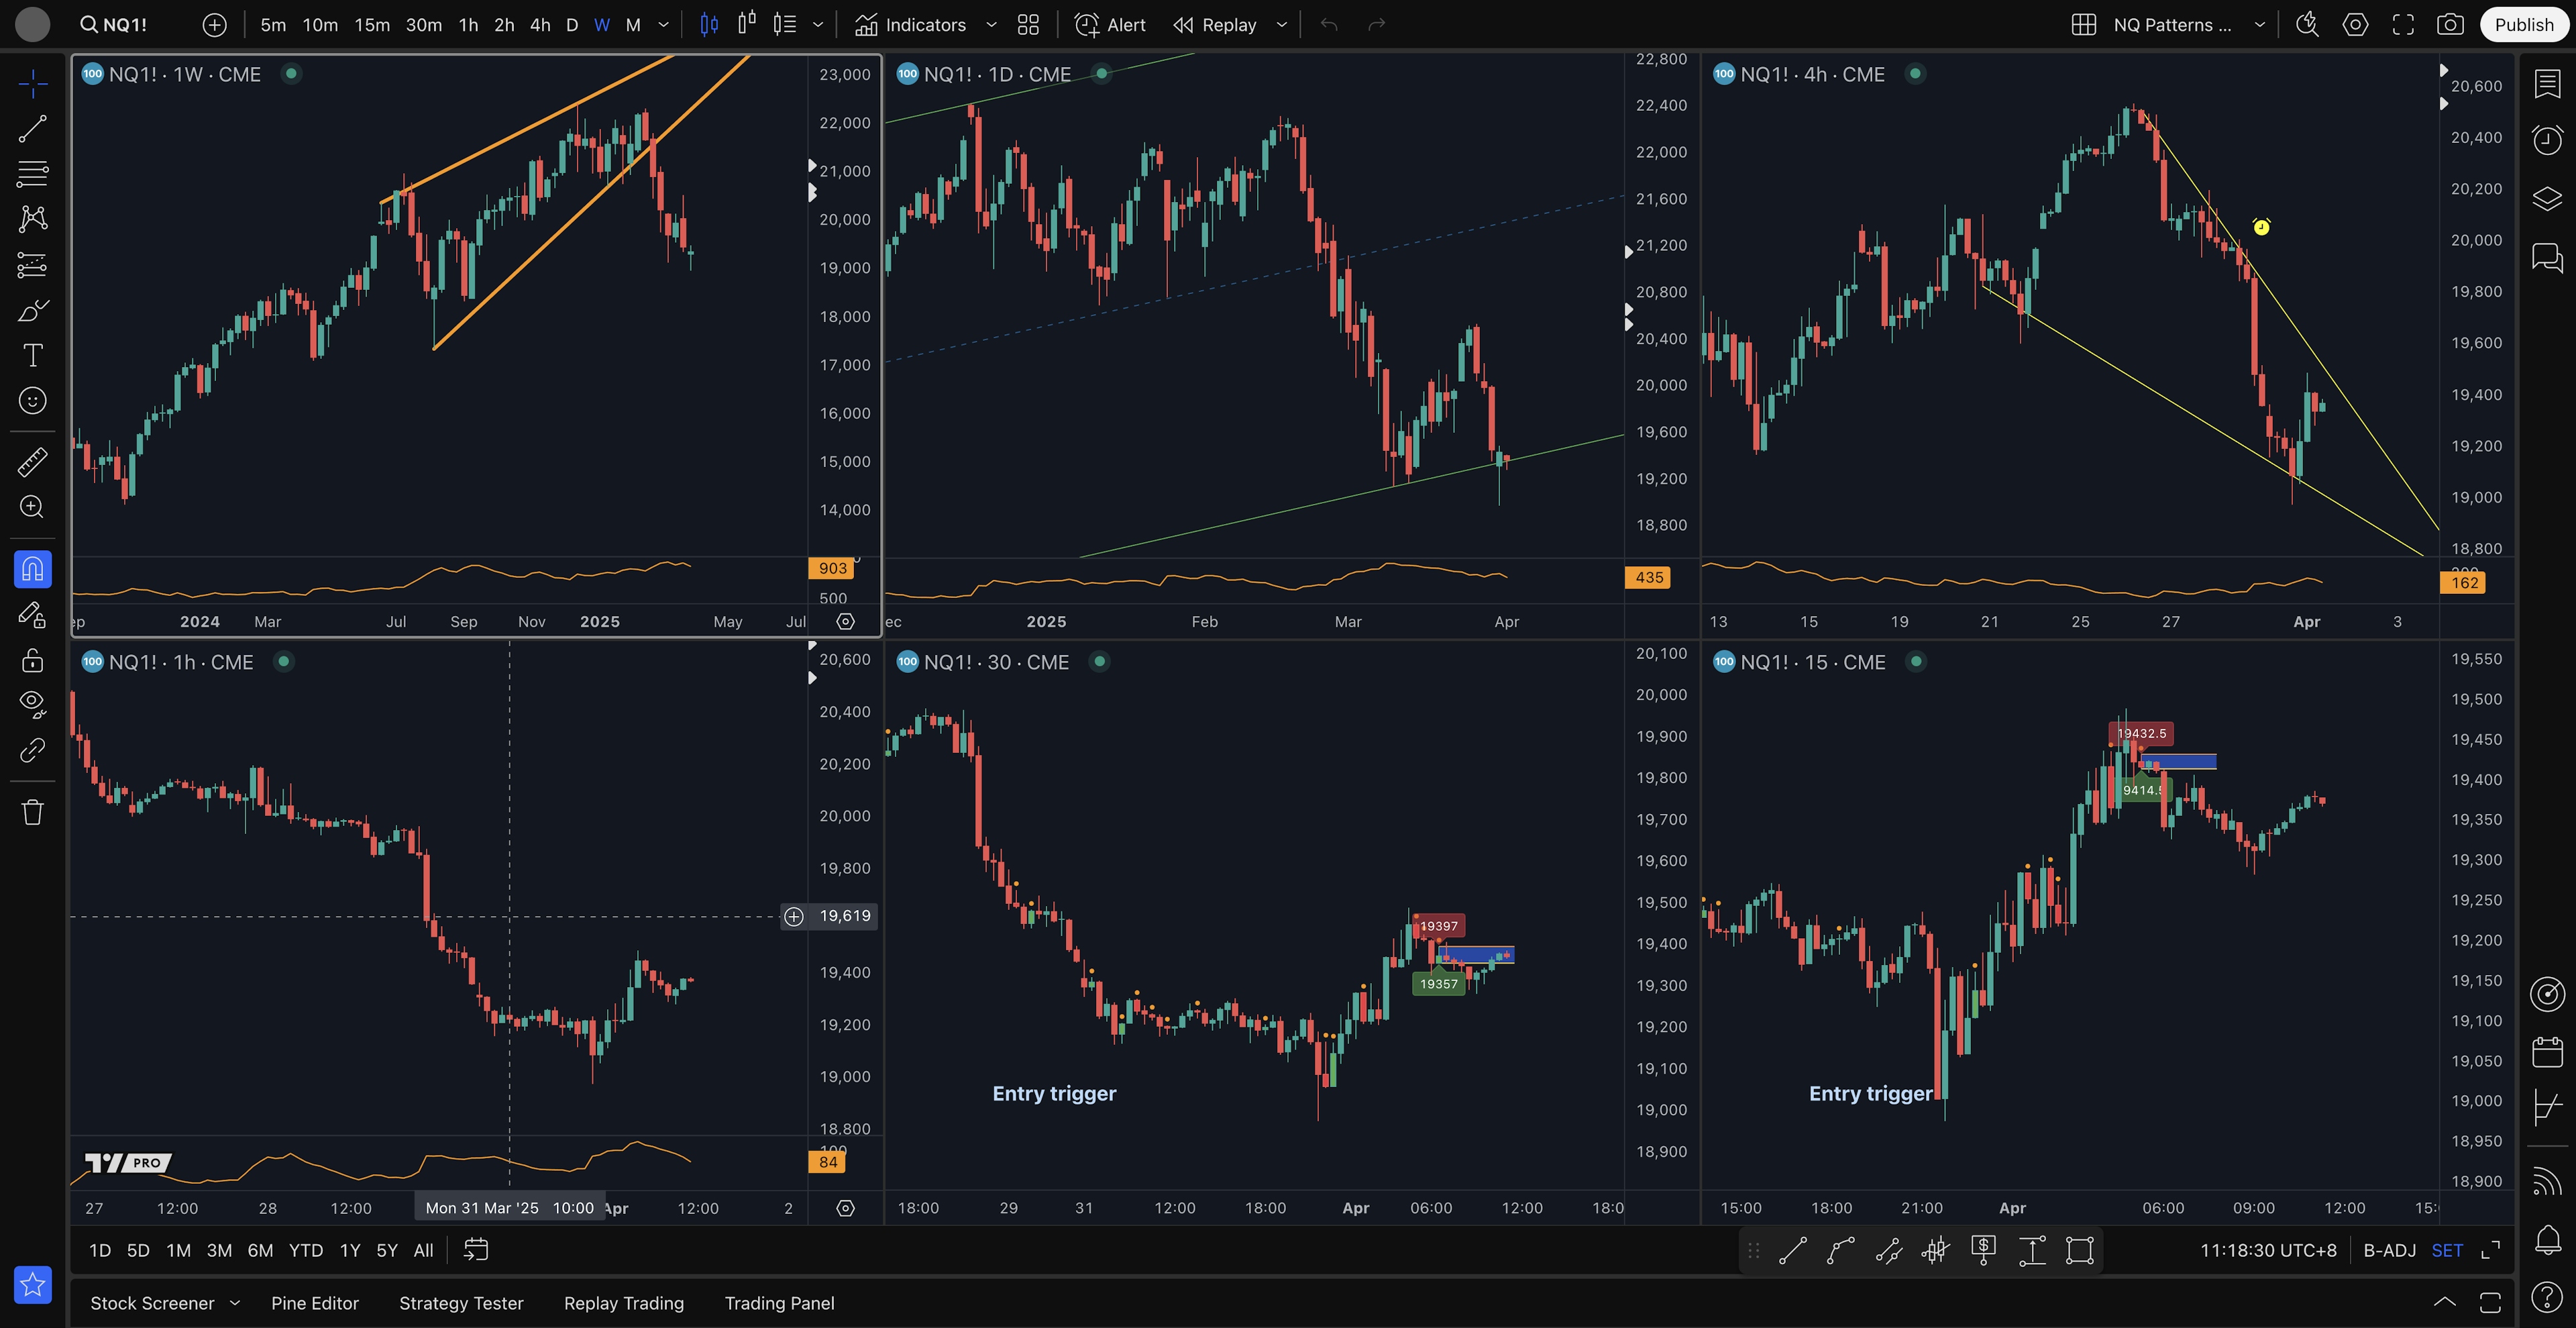Click the Publish button
The image size is (2576, 1328).
[x=2522, y=25]
